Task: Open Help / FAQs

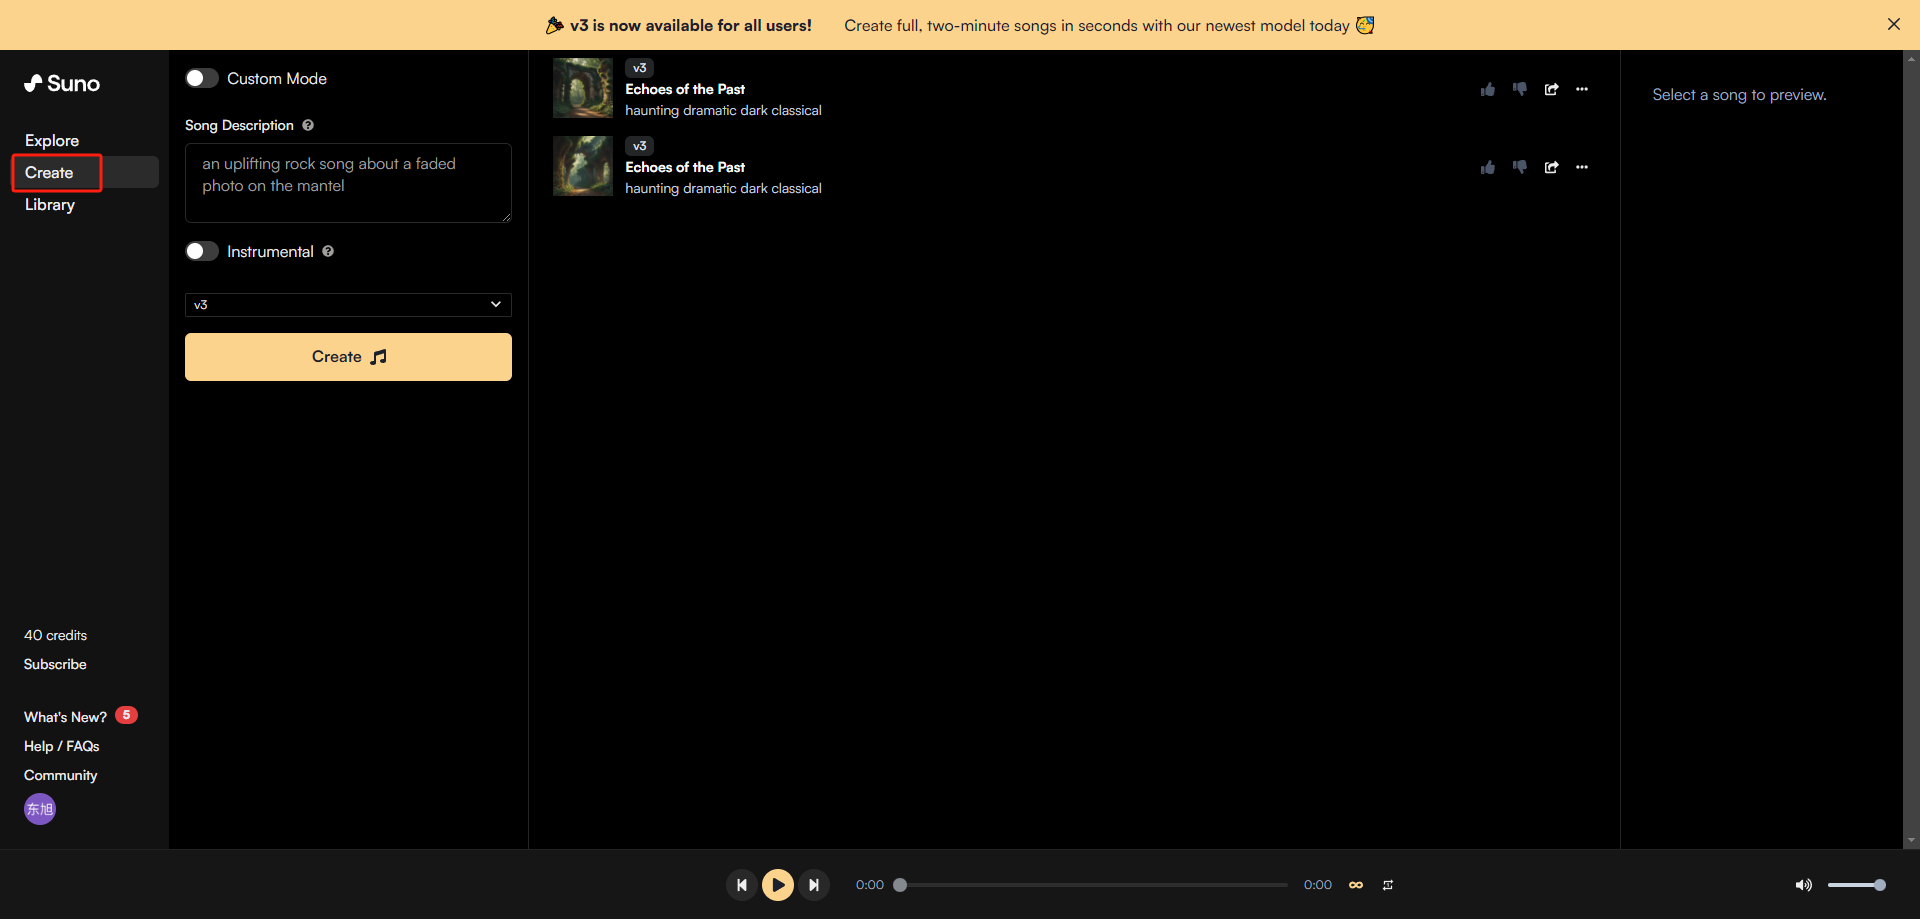Action: click(x=62, y=746)
